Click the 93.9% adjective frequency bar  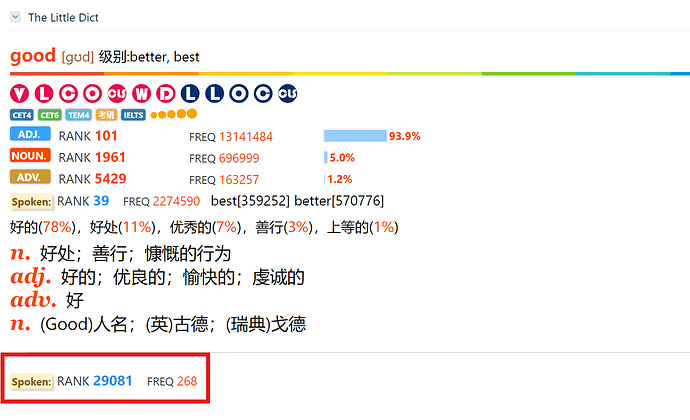(x=355, y=136)
